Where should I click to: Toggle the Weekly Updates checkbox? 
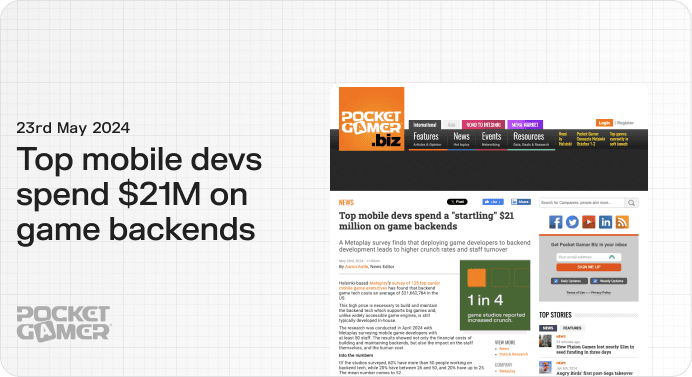[x=595, y=281]
